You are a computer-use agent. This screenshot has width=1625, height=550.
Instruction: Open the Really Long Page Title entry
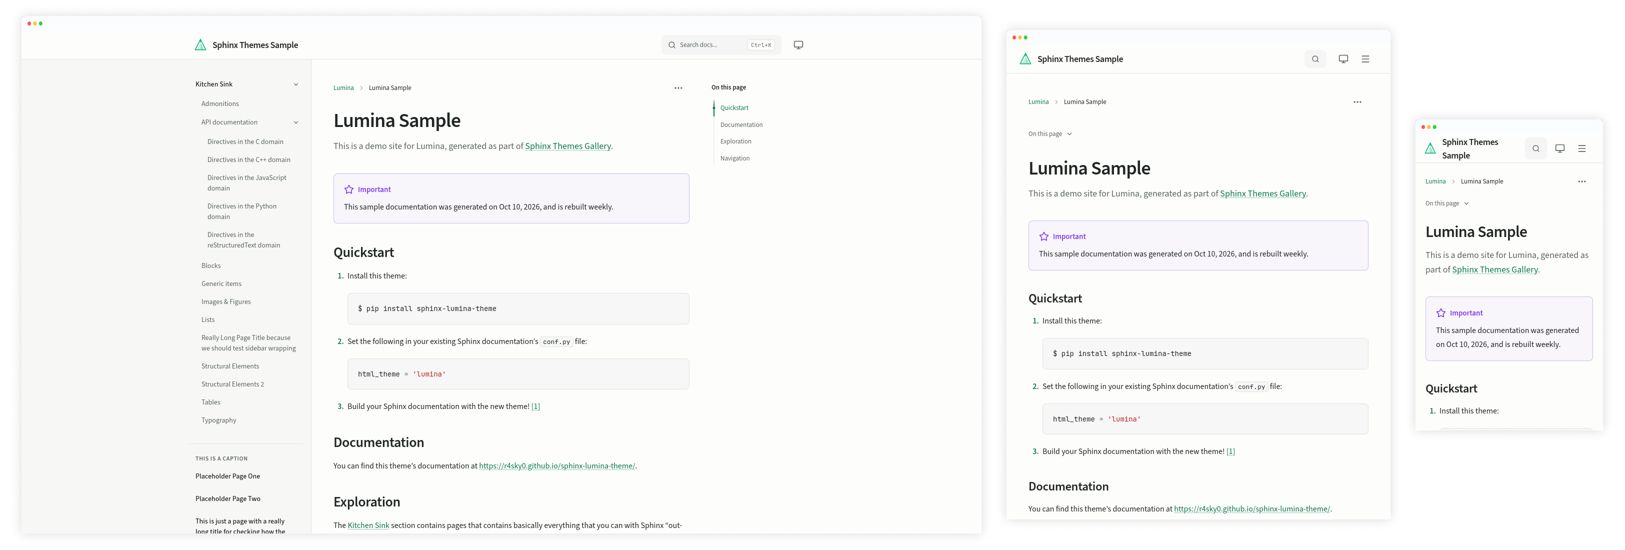point(248,343)
